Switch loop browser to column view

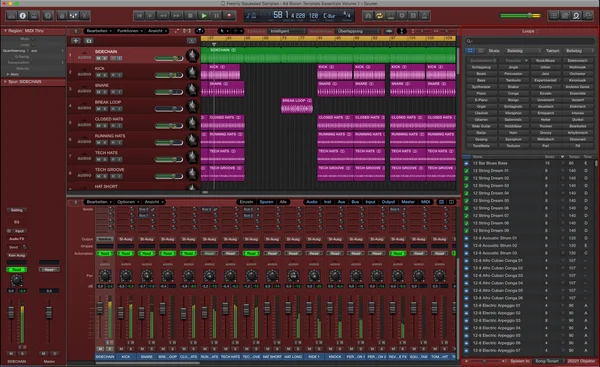tap(480, 51)
